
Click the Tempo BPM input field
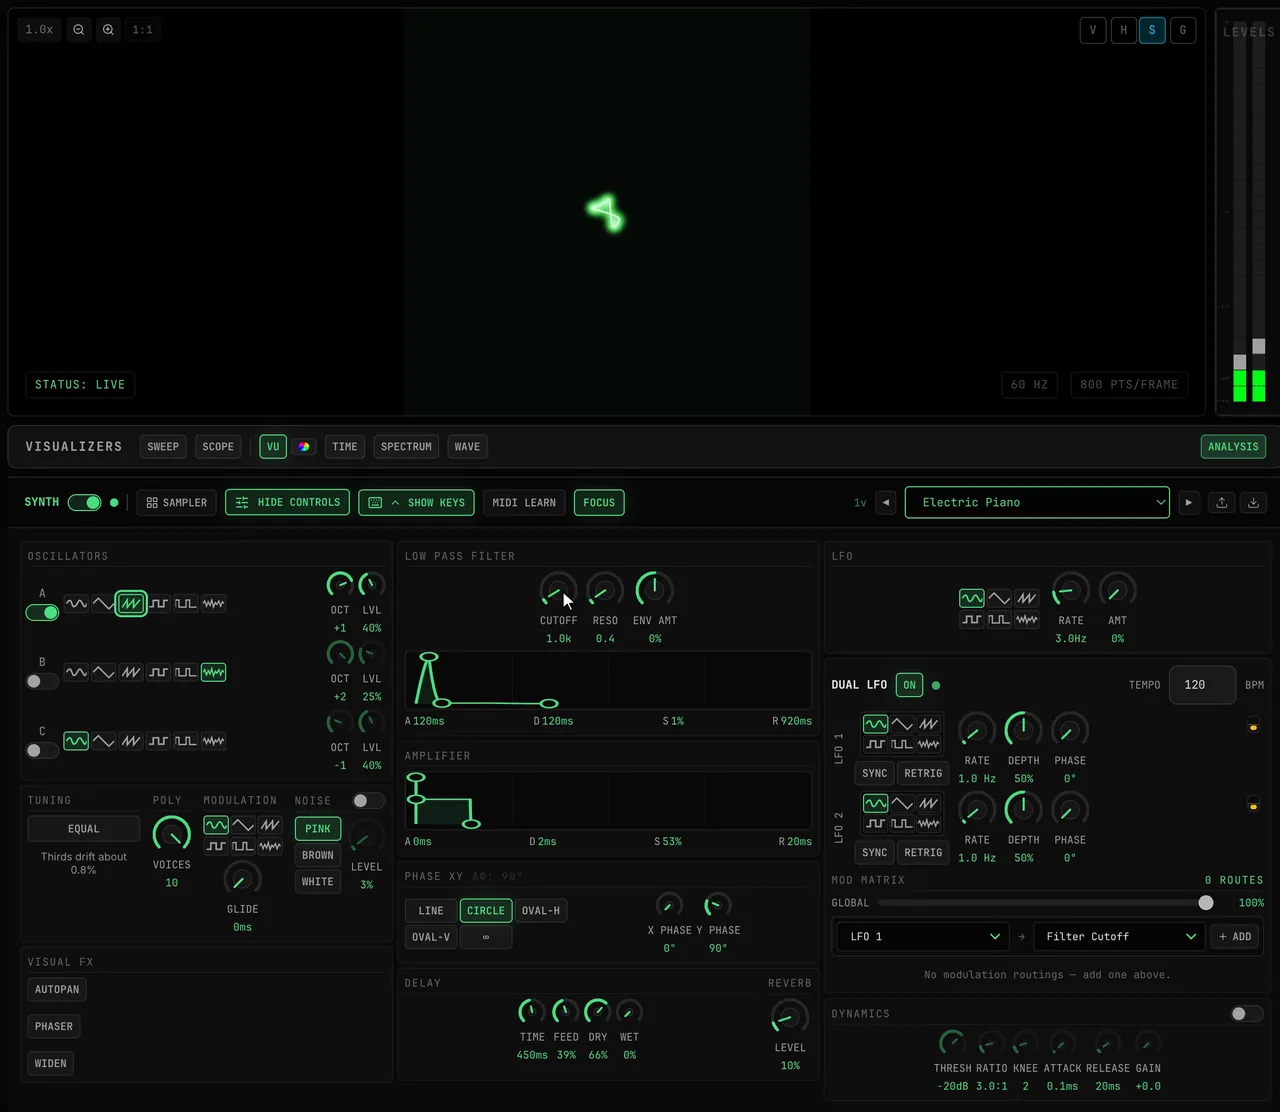(x=1202, y=685)
